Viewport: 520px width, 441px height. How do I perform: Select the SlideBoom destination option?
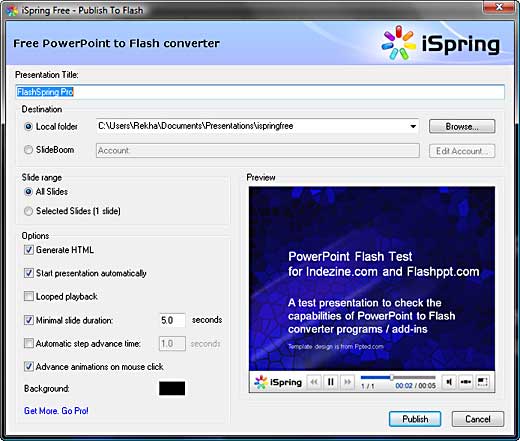(x=28, y=150)
